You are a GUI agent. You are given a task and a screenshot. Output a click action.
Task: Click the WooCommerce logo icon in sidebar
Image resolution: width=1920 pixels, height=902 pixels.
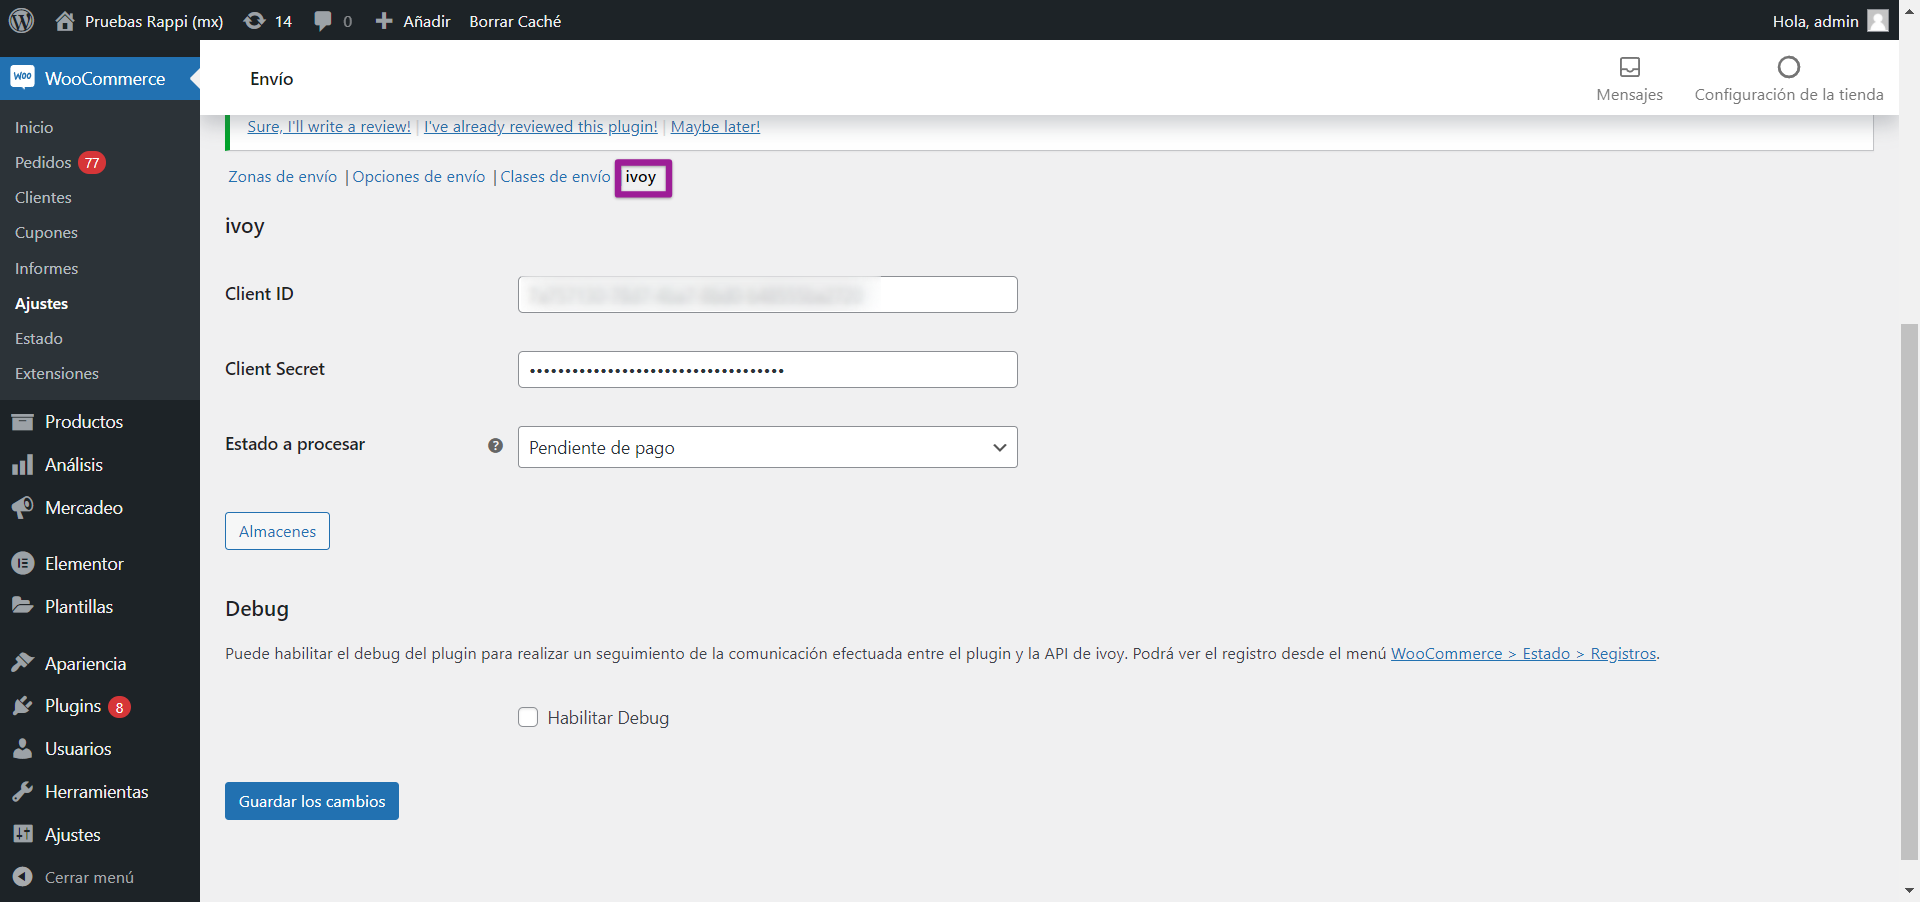(x=22, y=78)
